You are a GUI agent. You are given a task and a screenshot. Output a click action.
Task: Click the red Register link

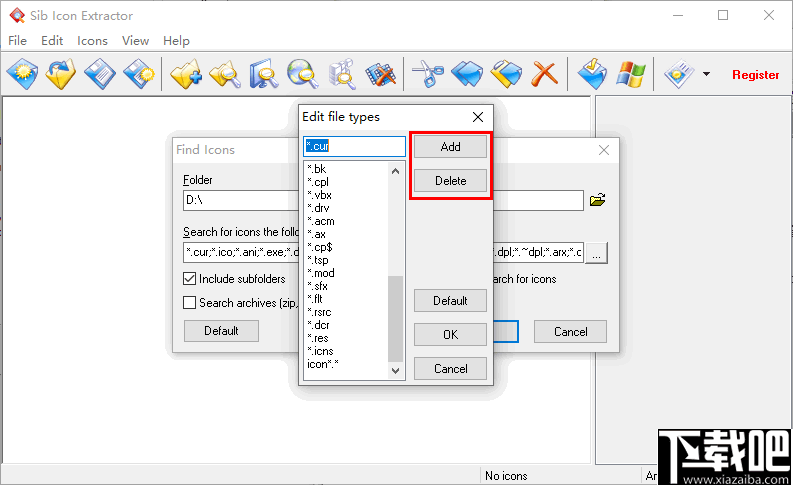pyautogui.click(x=756, y=75)
